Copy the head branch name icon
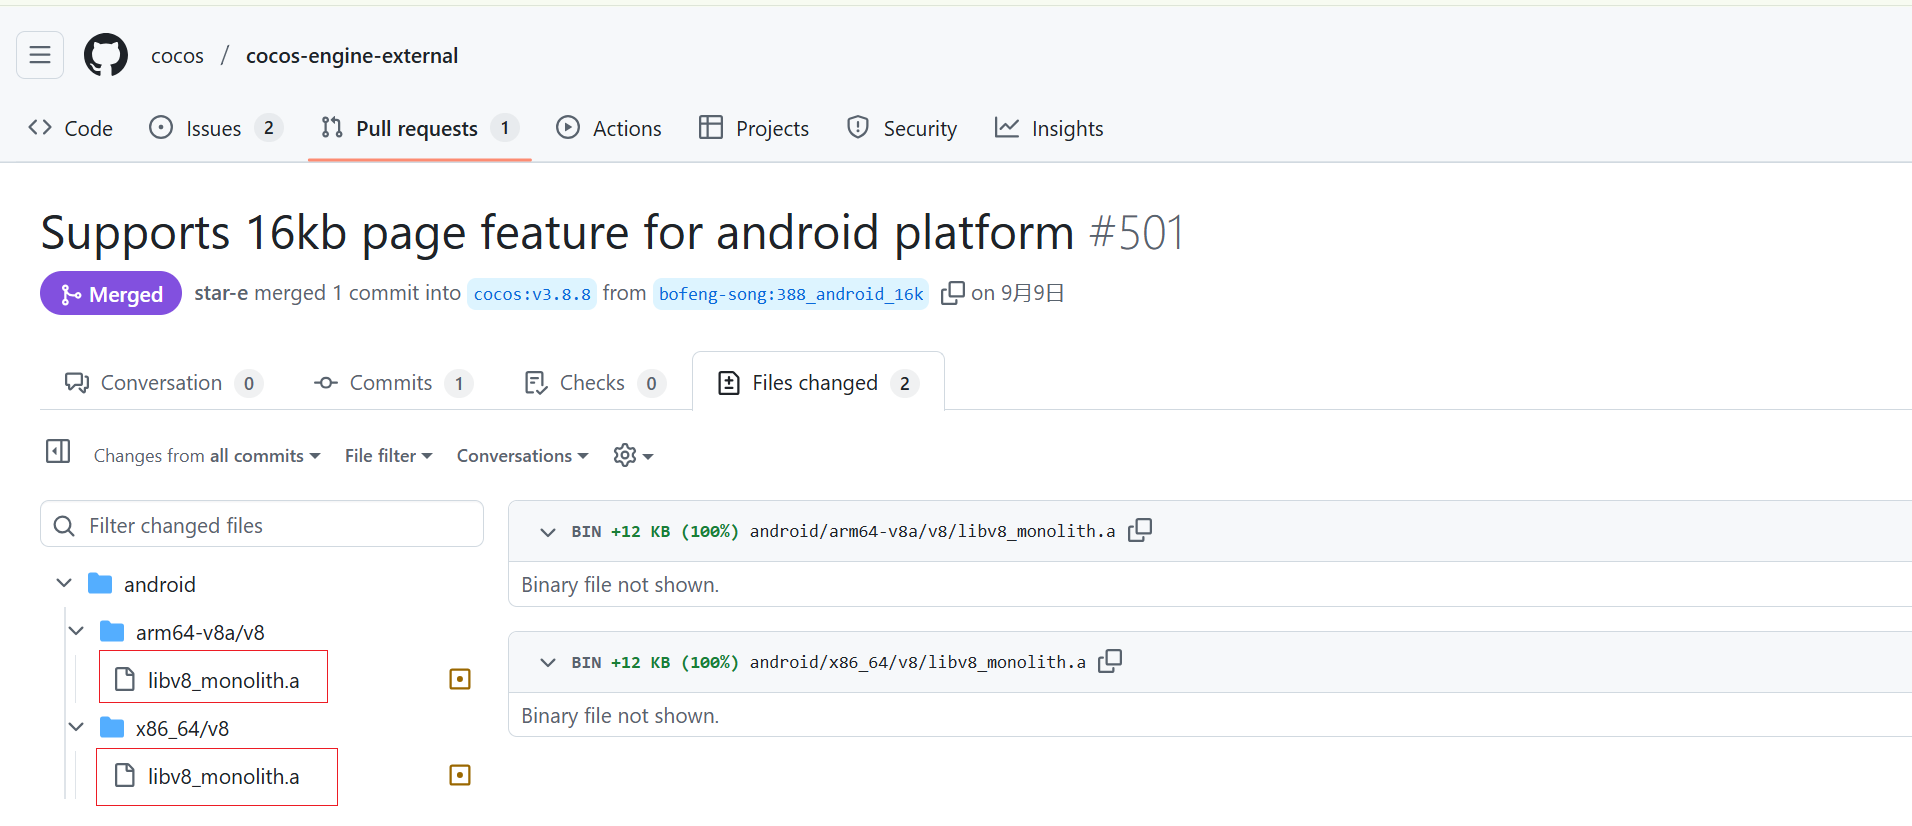Image resolution: width=1912 pixels, height=826 pixels. [x=952, y=293]
